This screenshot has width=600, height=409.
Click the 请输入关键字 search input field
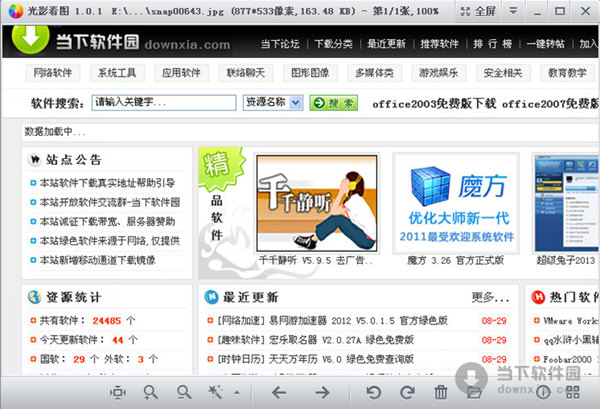[x=164, y=103]
